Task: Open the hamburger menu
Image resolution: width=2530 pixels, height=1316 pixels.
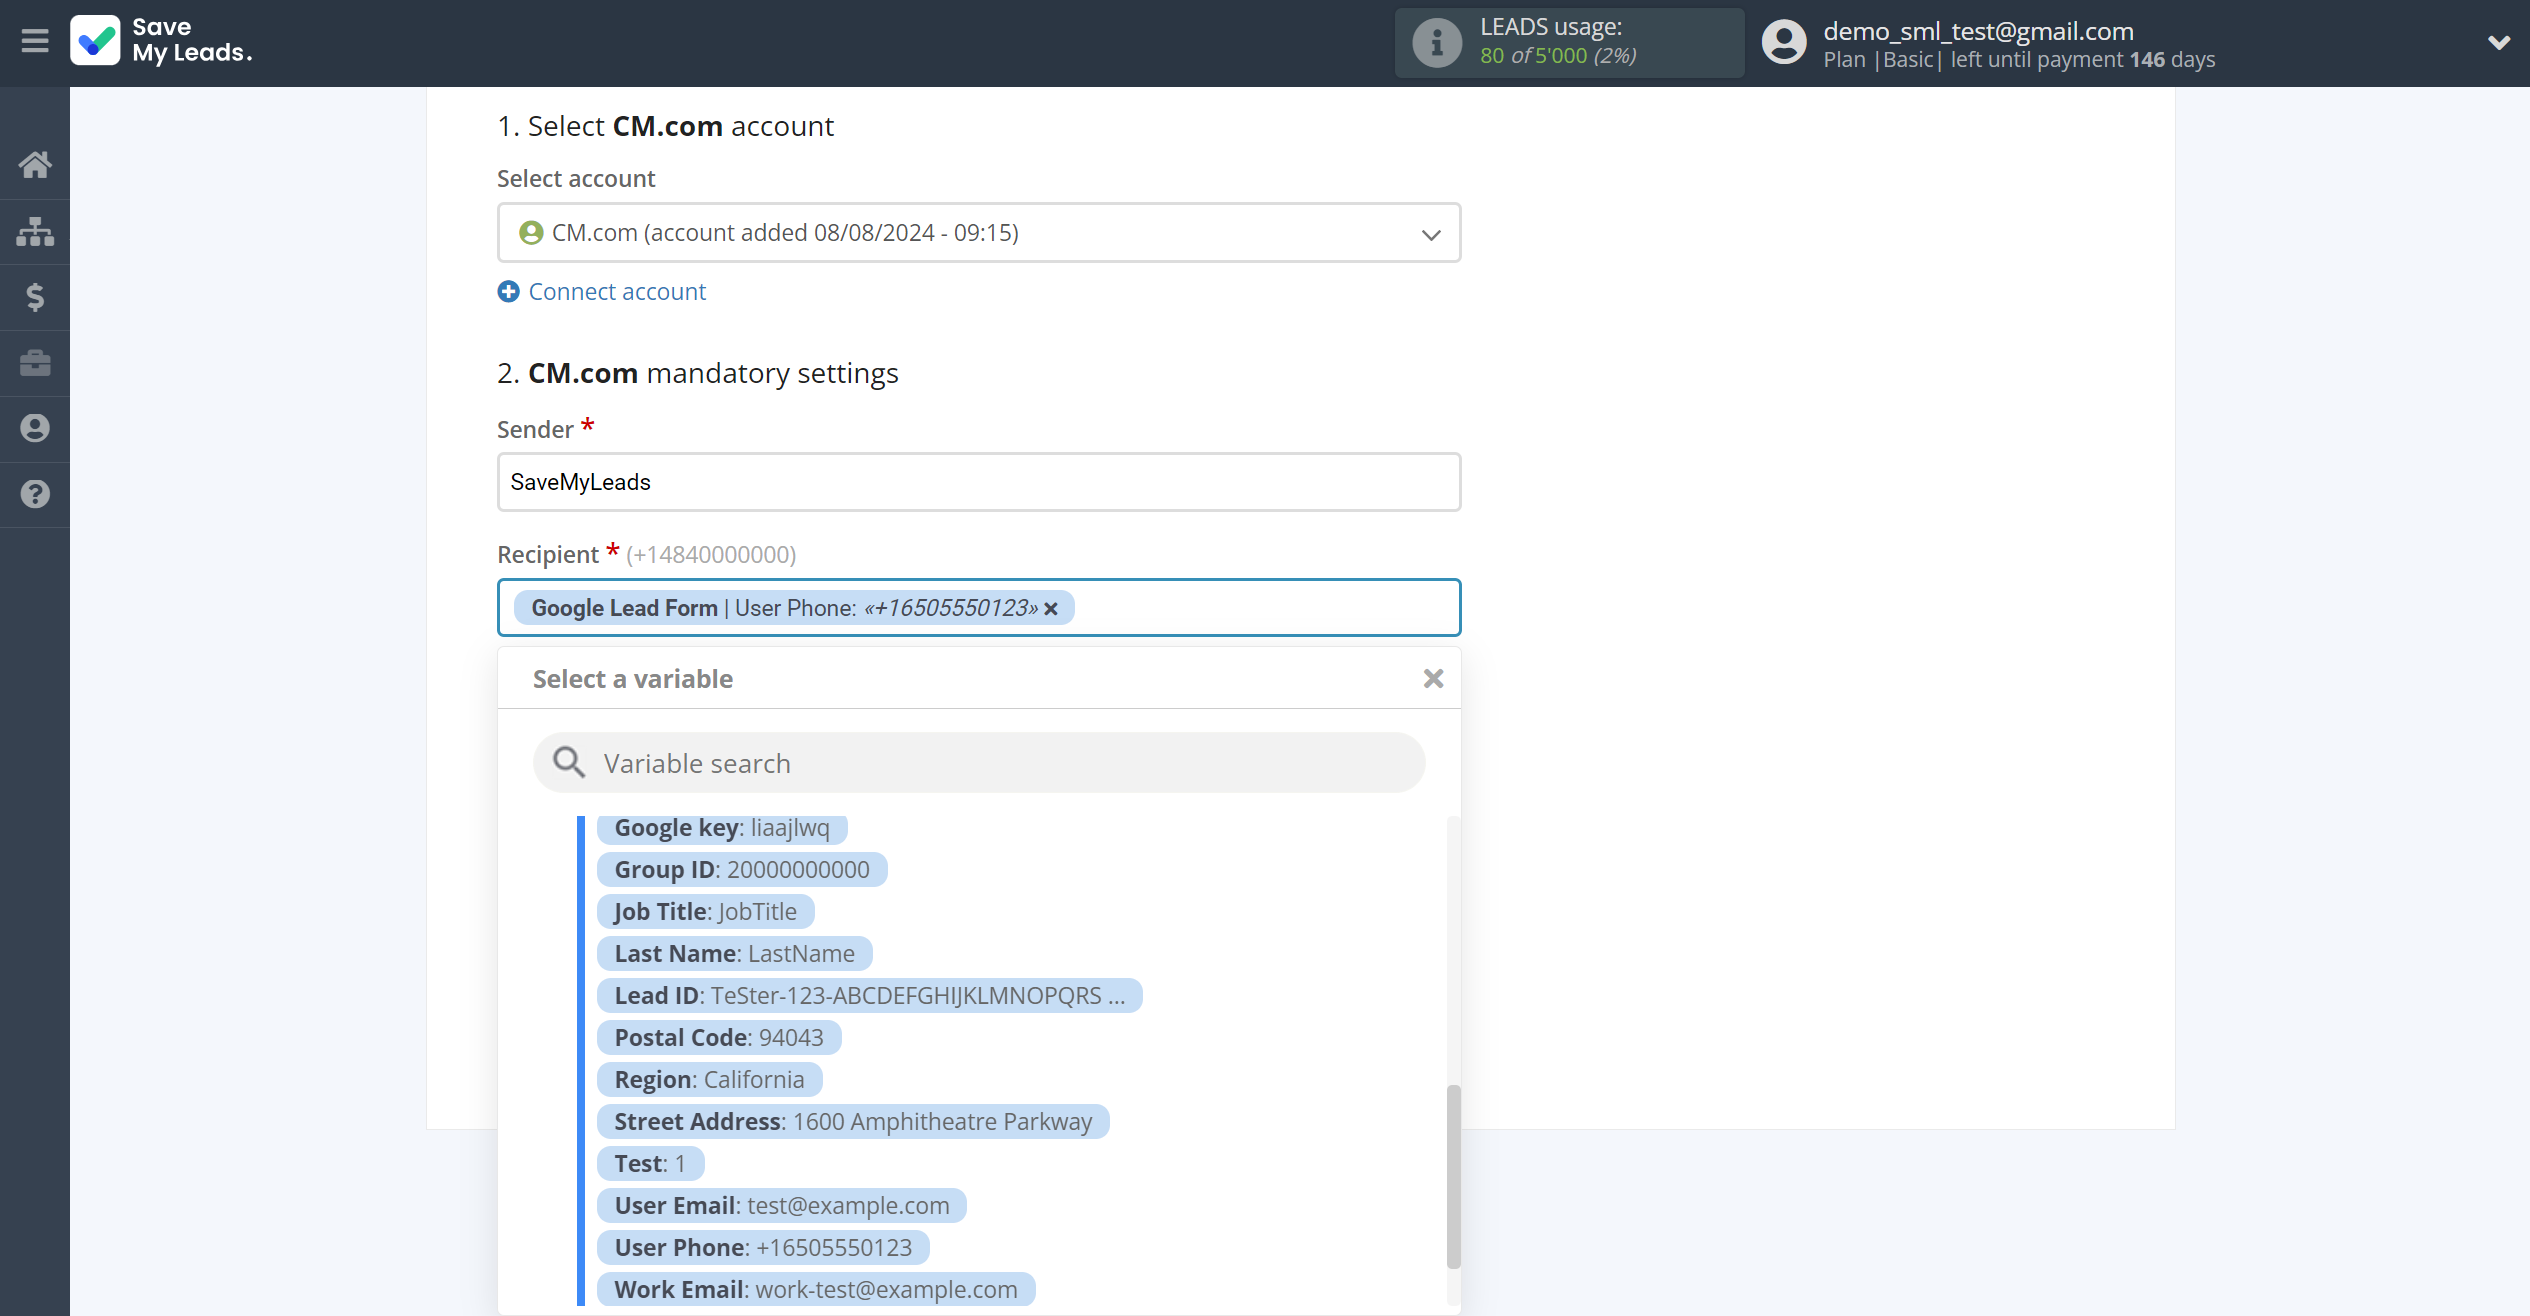Action: pyautogui.click(x=35, y=41)
